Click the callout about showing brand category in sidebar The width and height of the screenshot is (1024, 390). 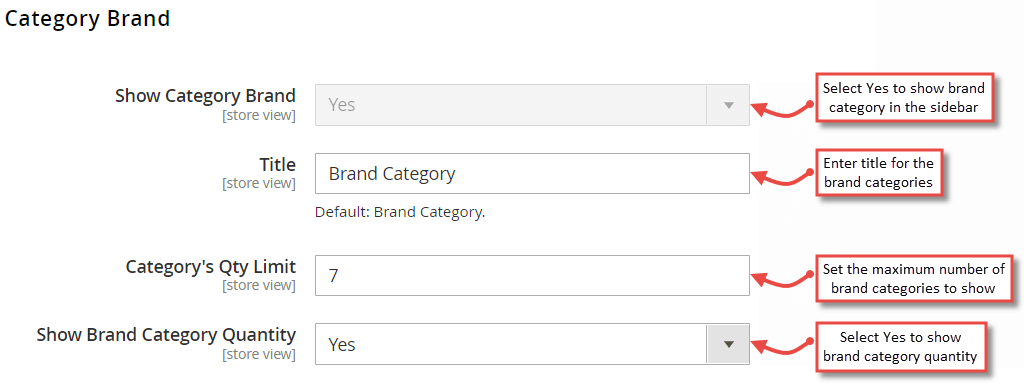[904, 98]
